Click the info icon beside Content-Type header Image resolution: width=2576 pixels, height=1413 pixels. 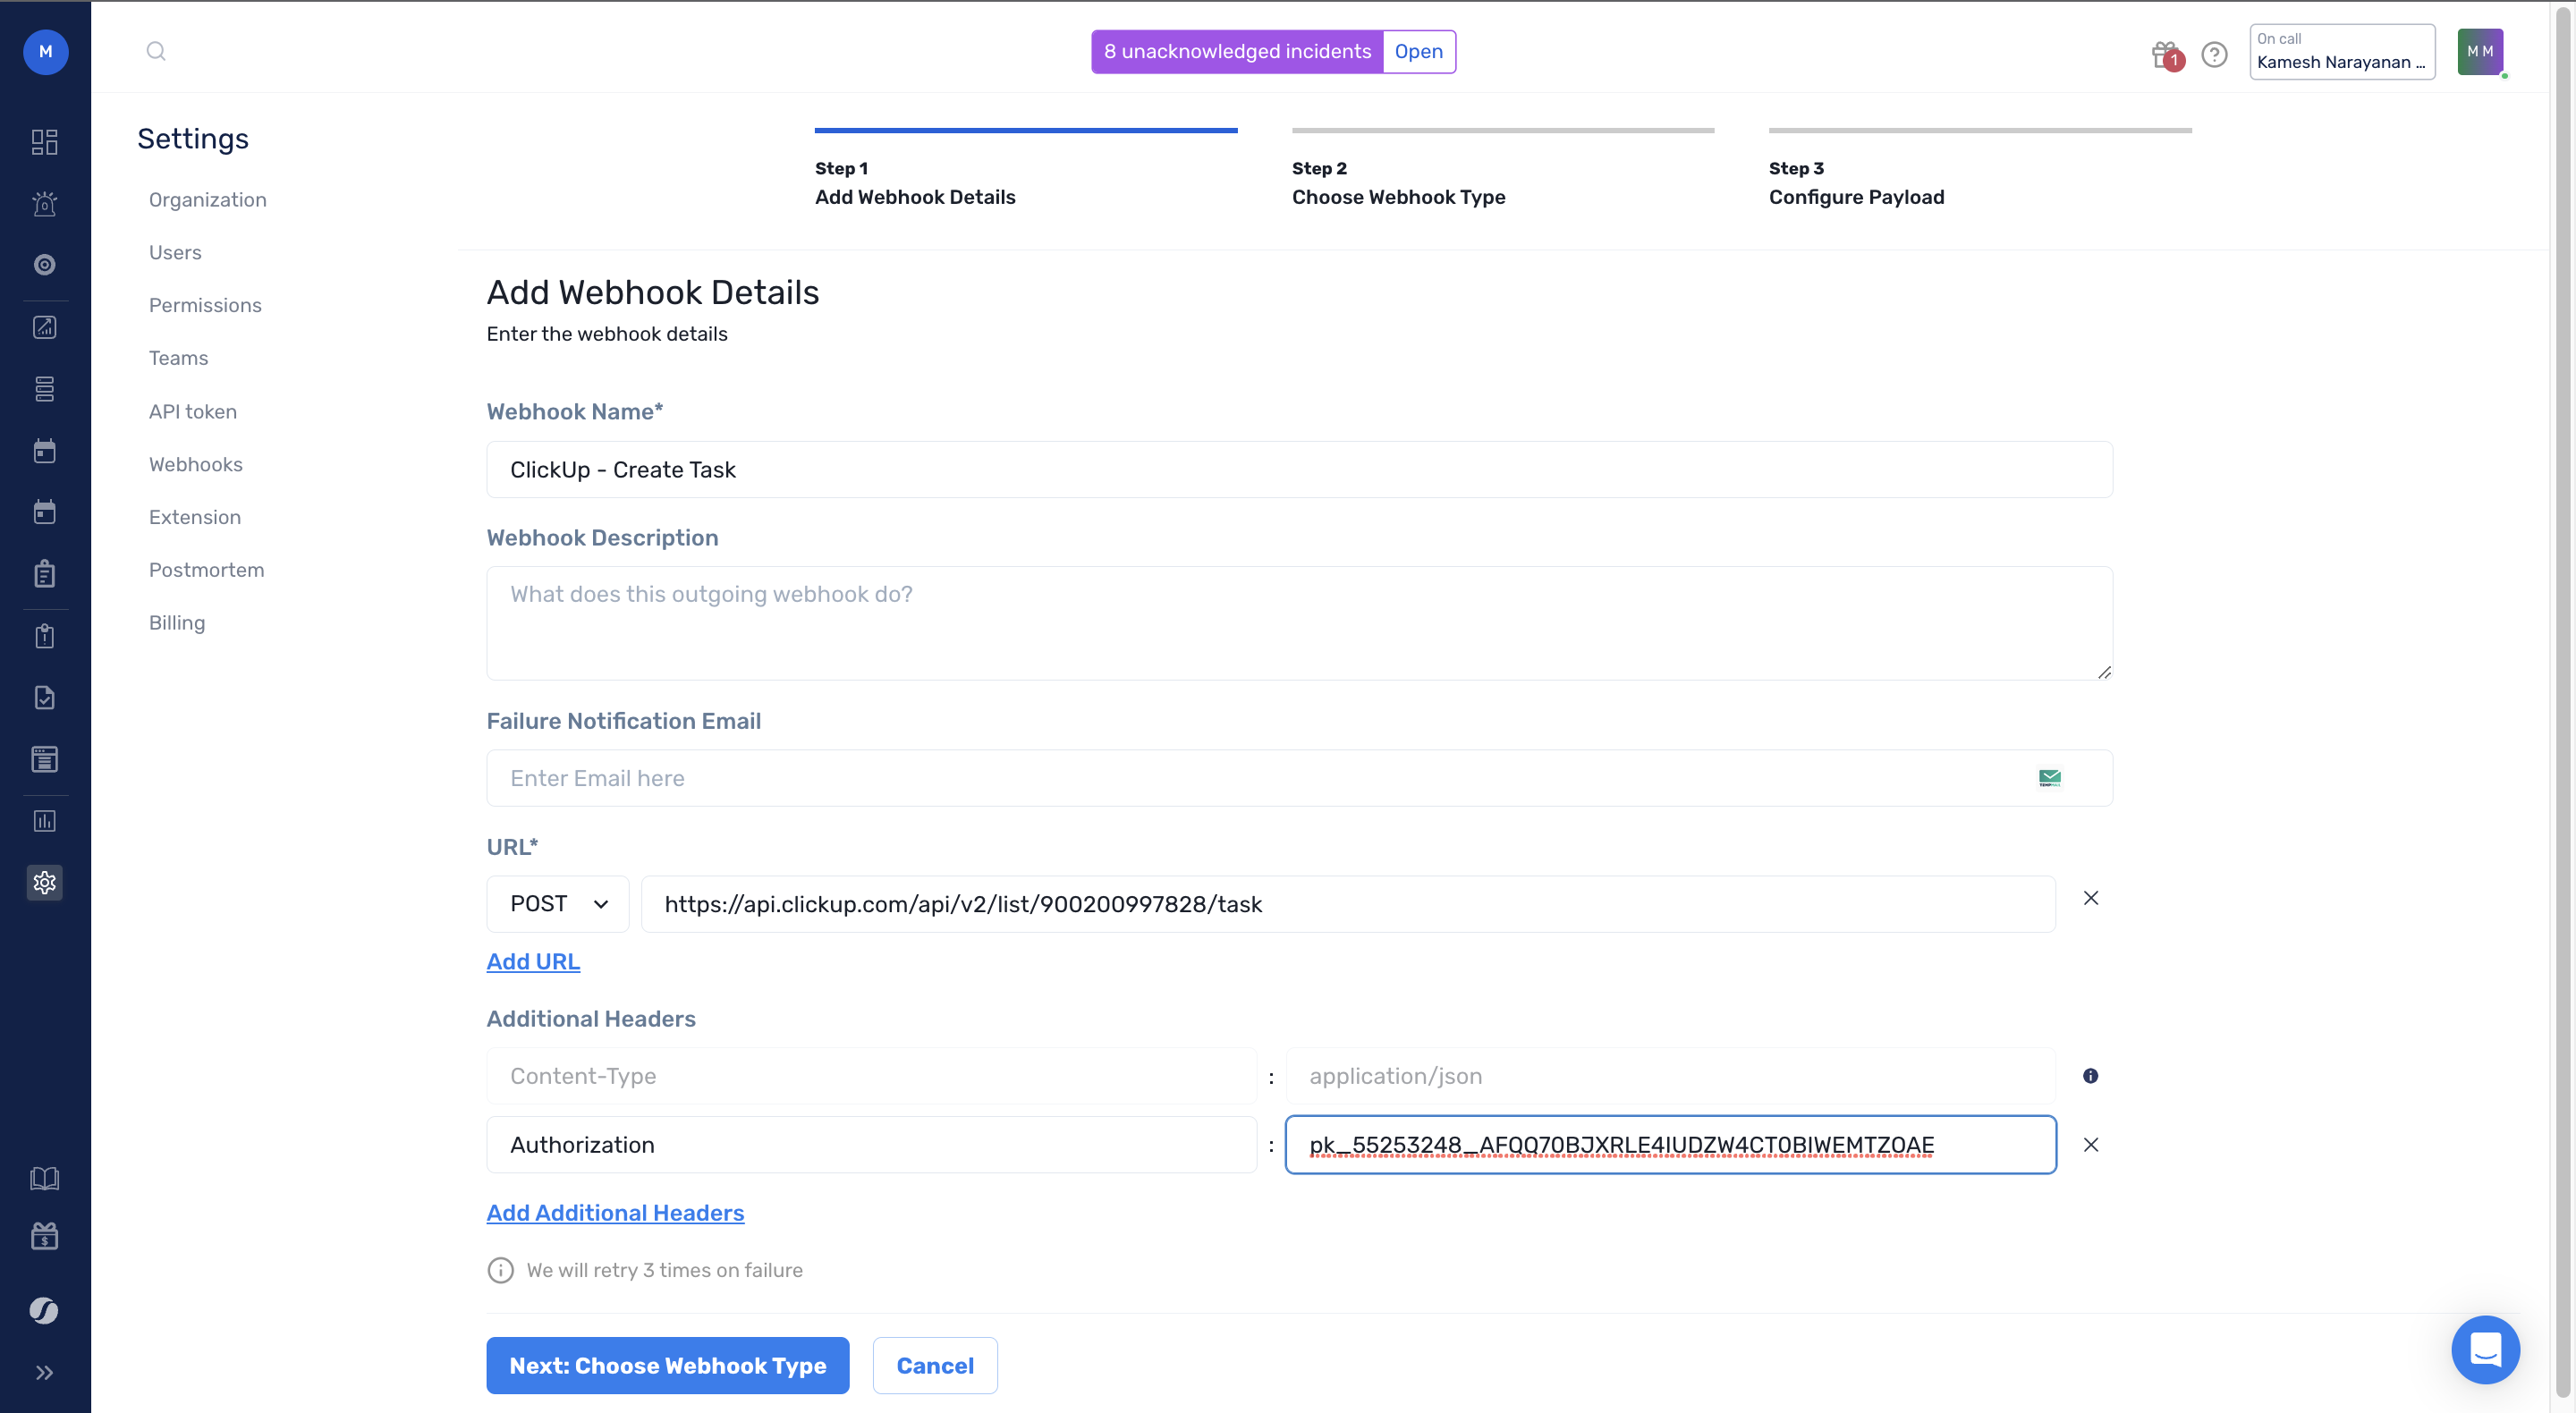coord(2090,1076)
